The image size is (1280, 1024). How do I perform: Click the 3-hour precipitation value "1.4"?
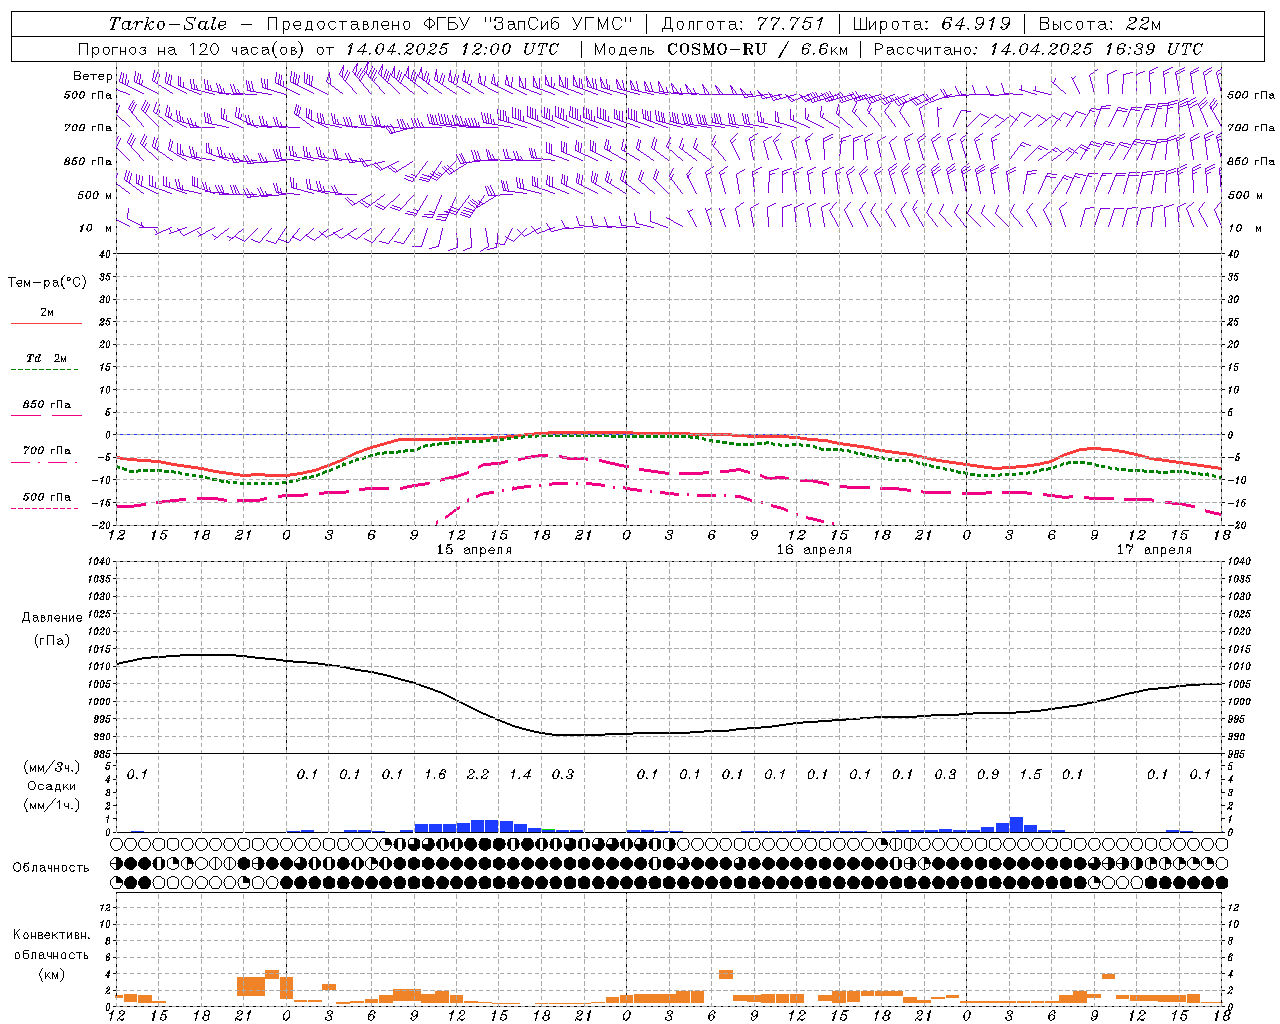(520, 774)
